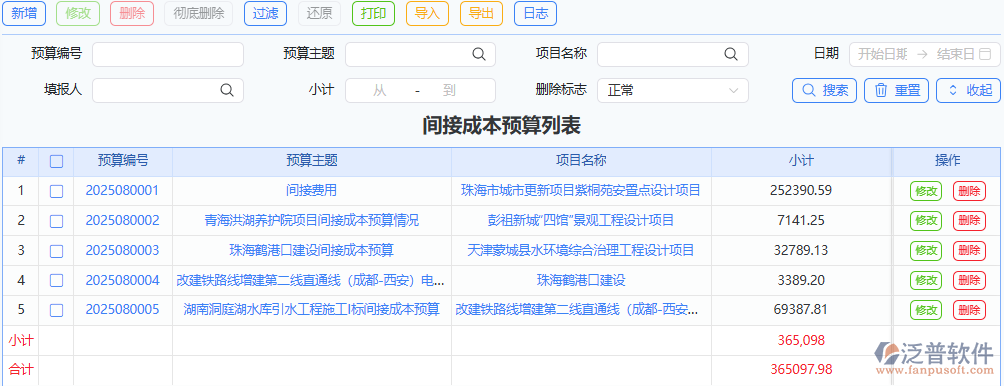Check the box for row 2025080003
The image size is (1004, 386).
pos(56,251)
